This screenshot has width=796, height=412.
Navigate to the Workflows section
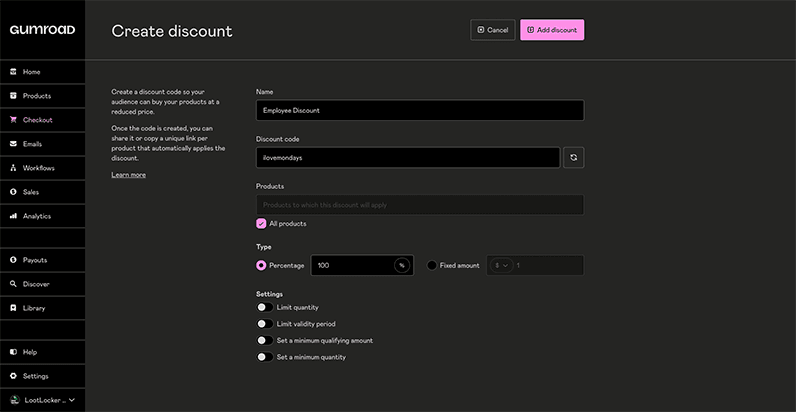point(43,168)
